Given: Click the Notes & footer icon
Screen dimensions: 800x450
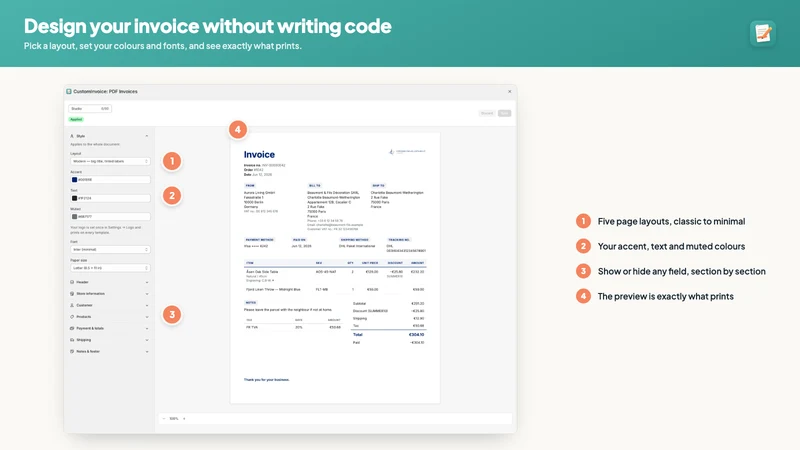Looking at the screenshot, I should click(x=72, y=352).
